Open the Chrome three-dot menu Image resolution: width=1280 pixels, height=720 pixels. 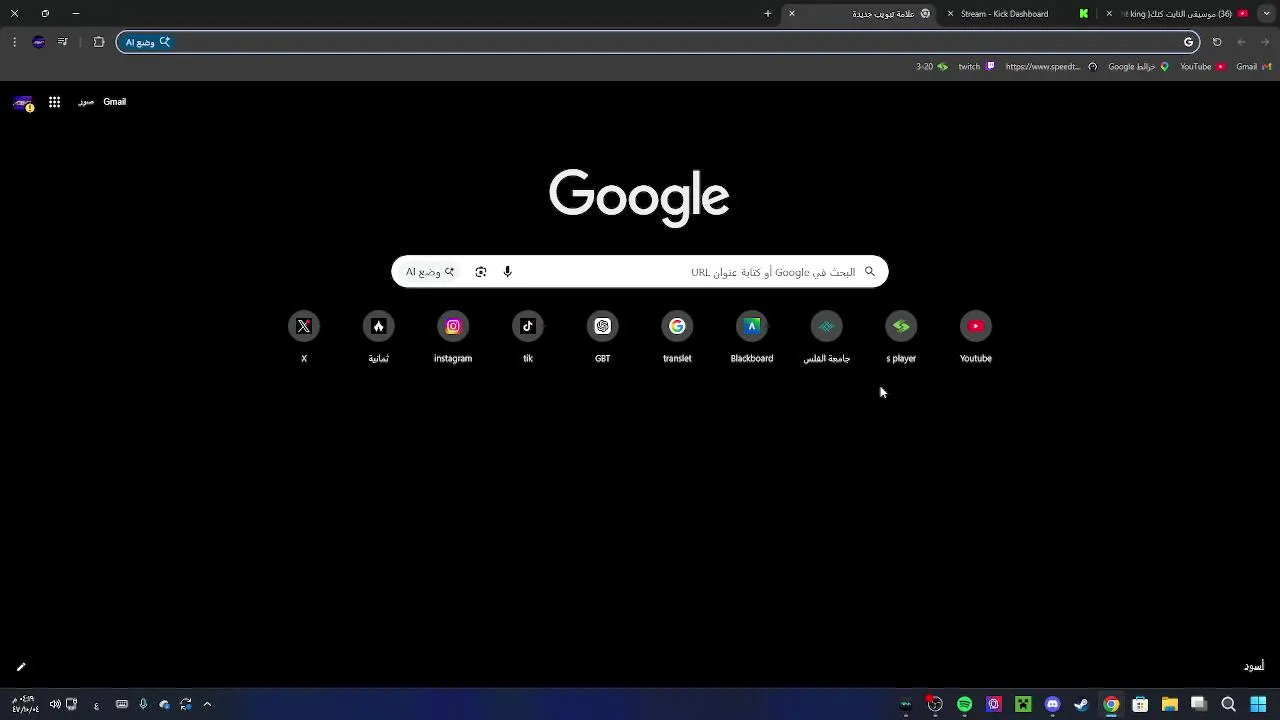pos(14,42)
